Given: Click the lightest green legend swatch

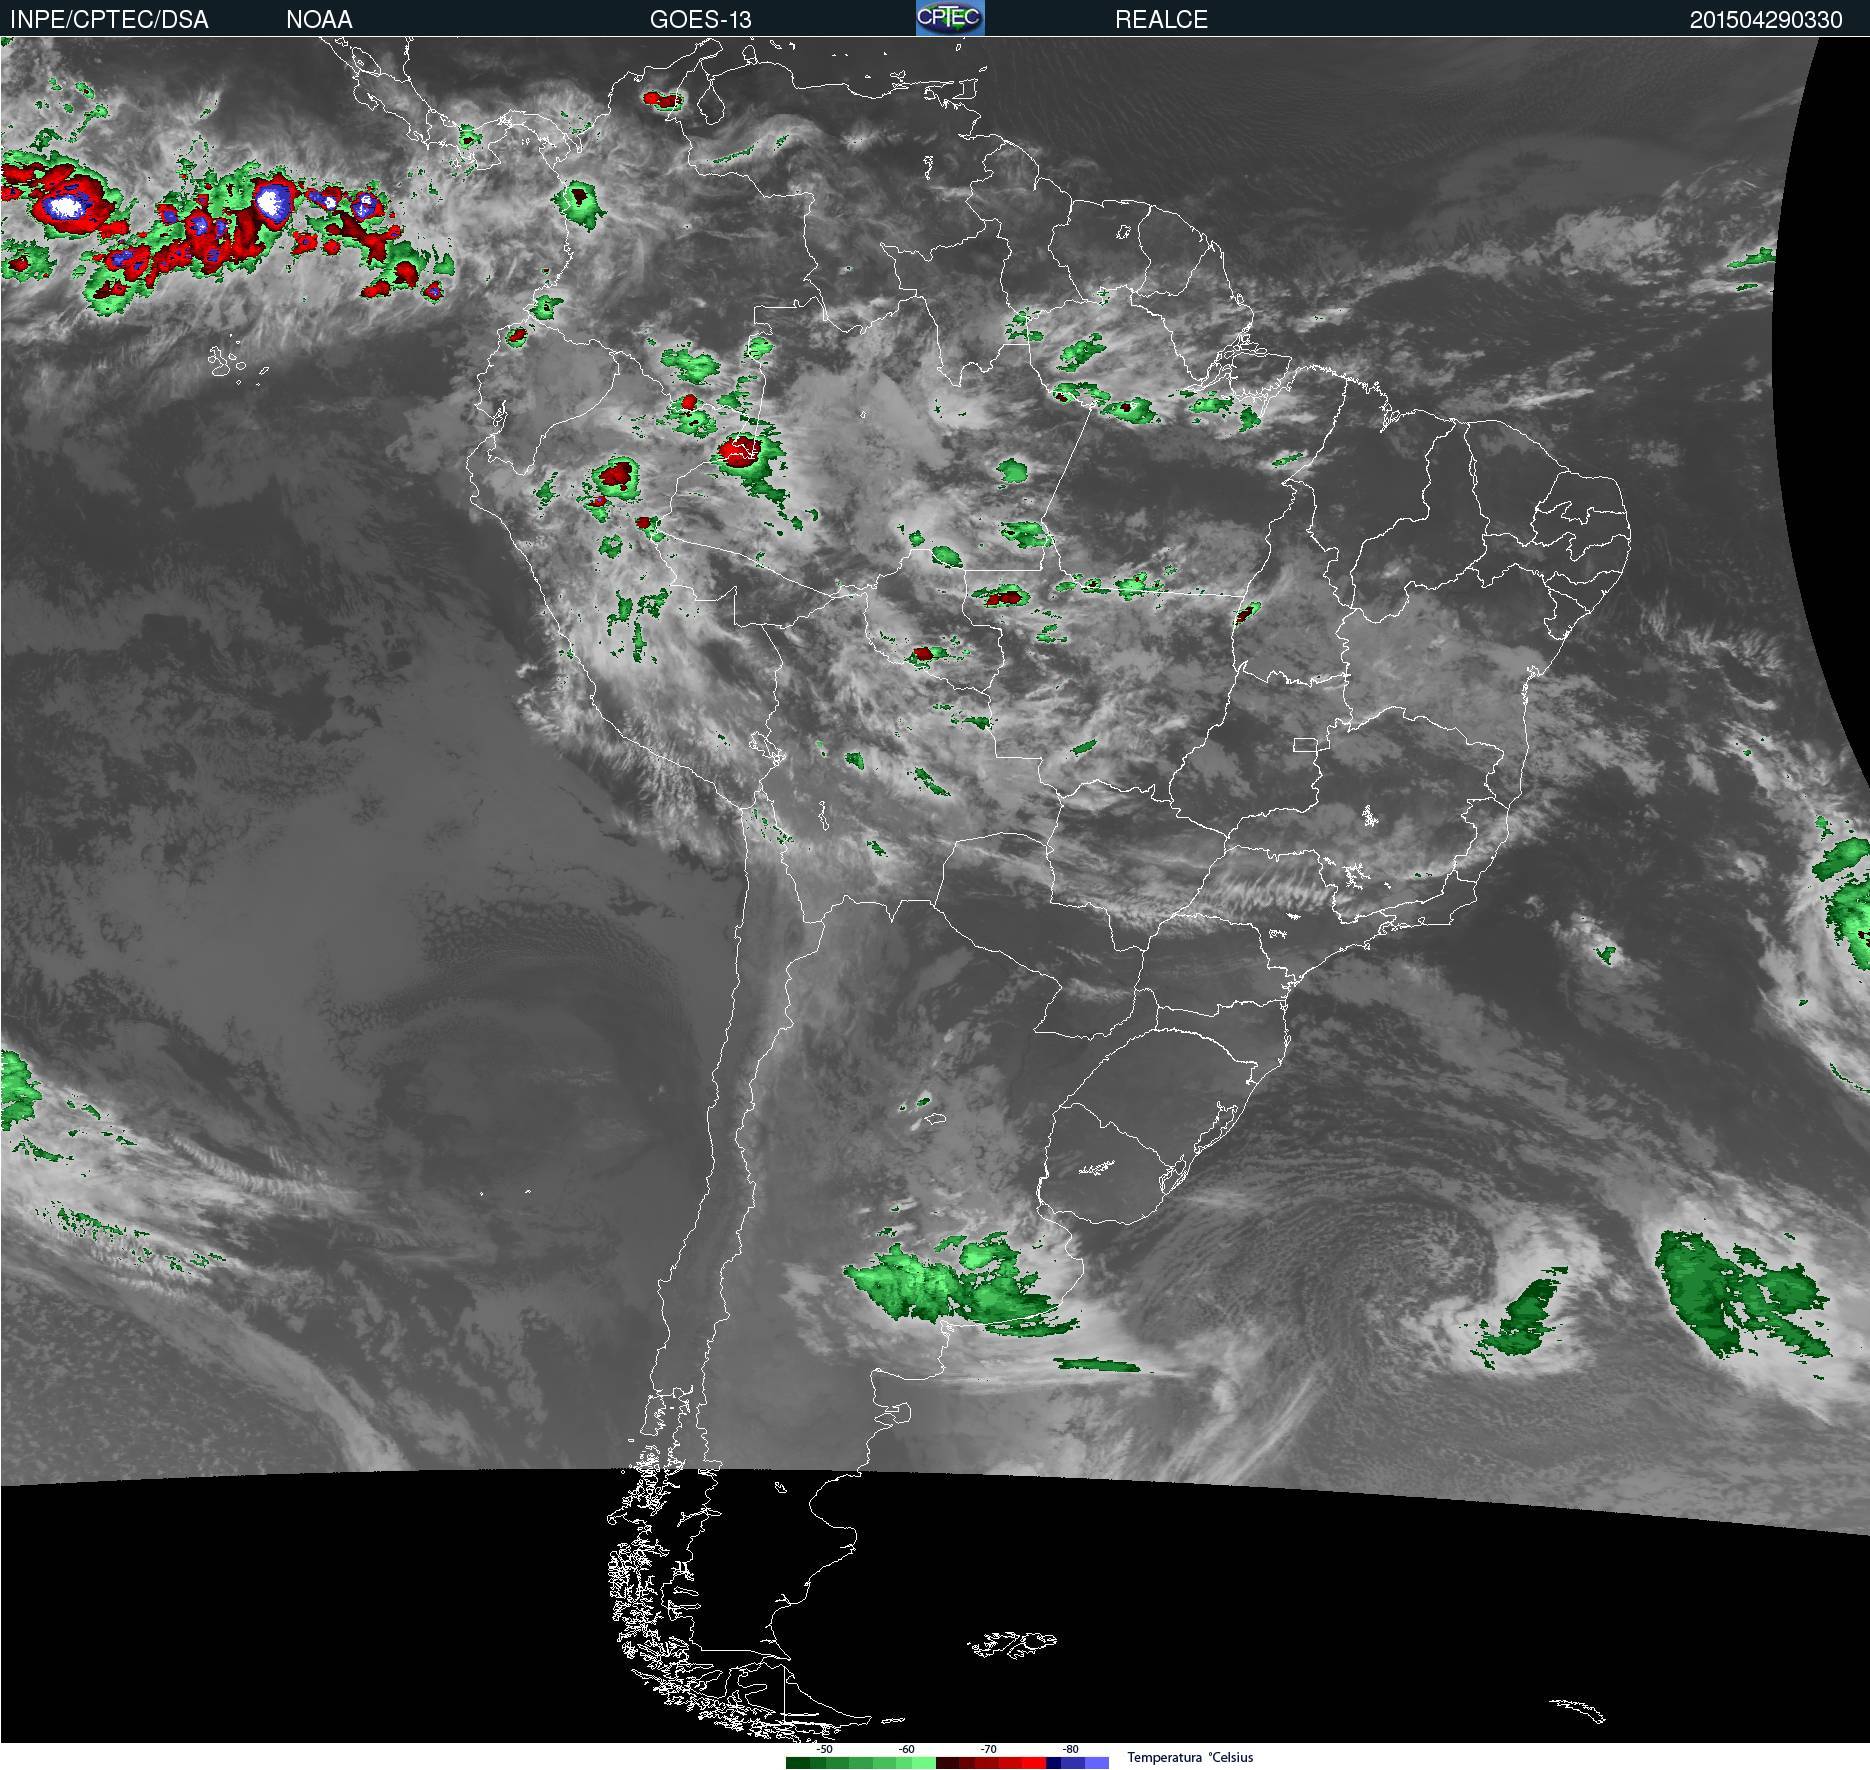Looking at the screenshot, I should point(924,1763).
